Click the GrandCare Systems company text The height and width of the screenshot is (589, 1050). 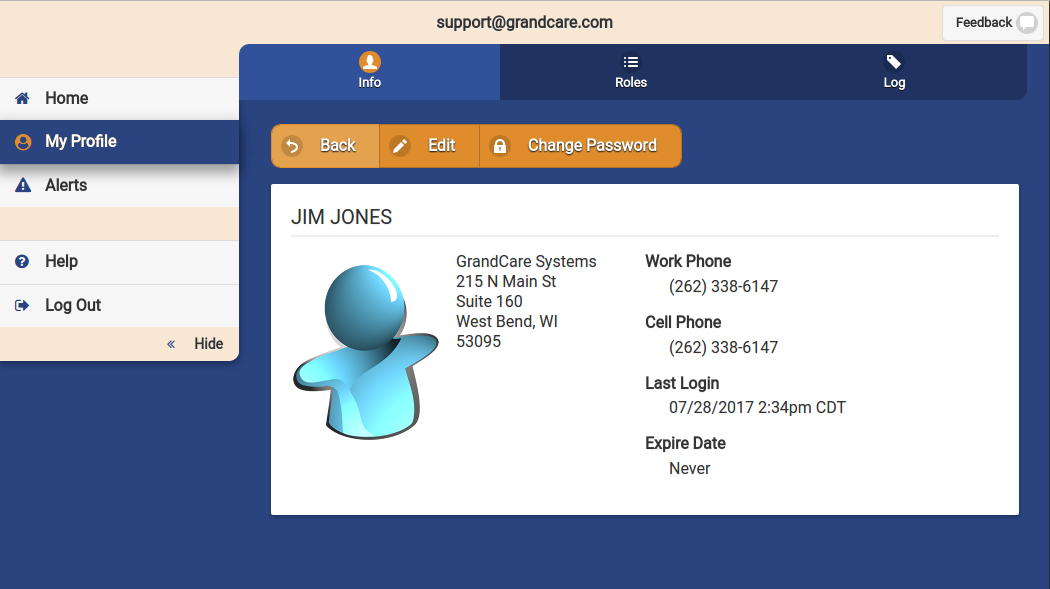point(526,262)
